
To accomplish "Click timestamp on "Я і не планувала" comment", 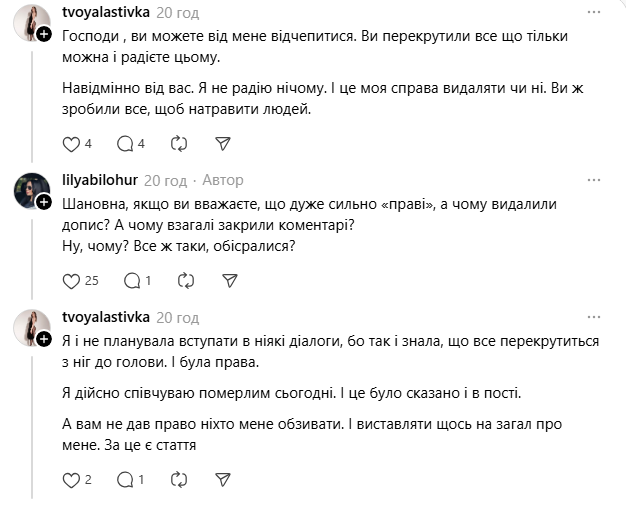I will click(x=178, y=317).
